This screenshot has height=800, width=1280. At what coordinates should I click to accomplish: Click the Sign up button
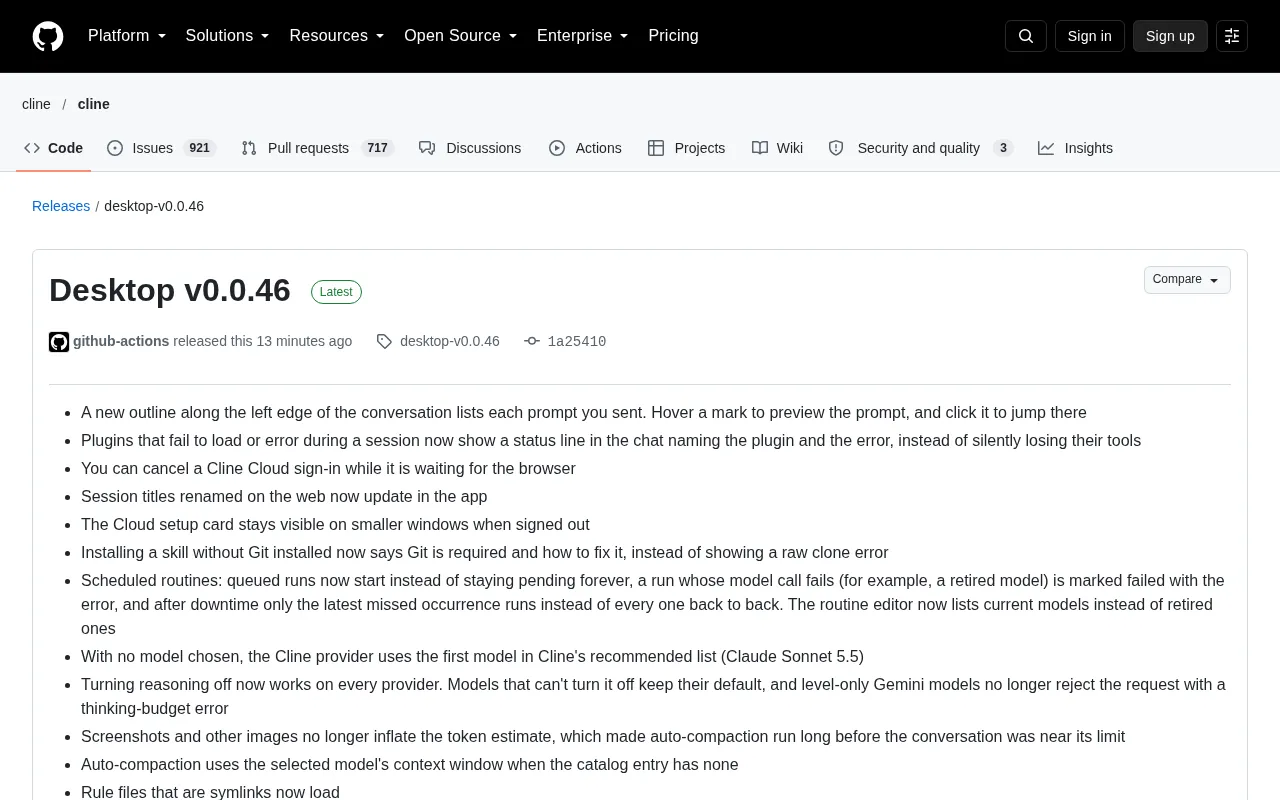pos(1170,36)
